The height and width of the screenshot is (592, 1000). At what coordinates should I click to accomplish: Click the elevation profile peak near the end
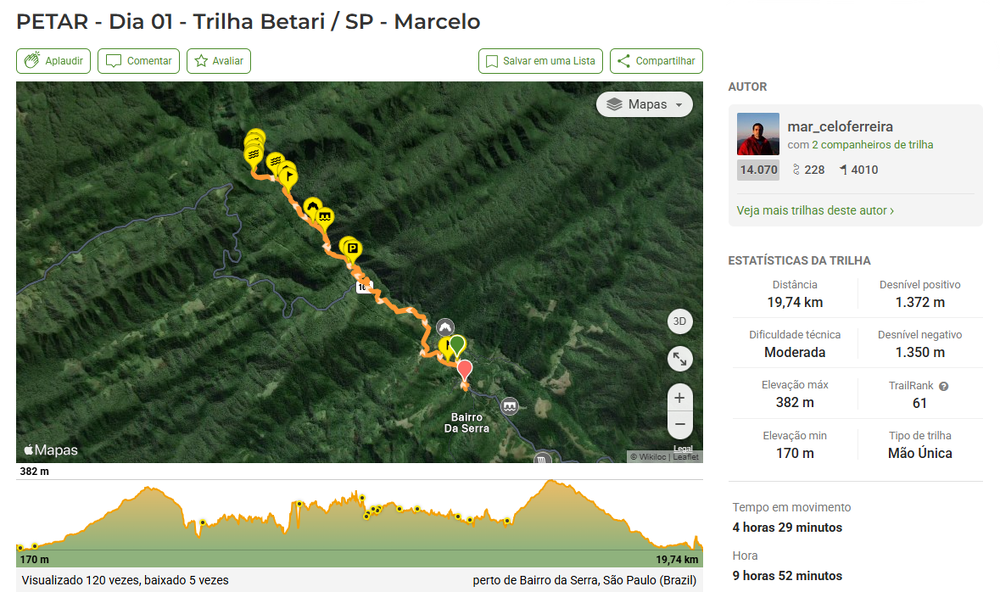[x=549, y=483]
